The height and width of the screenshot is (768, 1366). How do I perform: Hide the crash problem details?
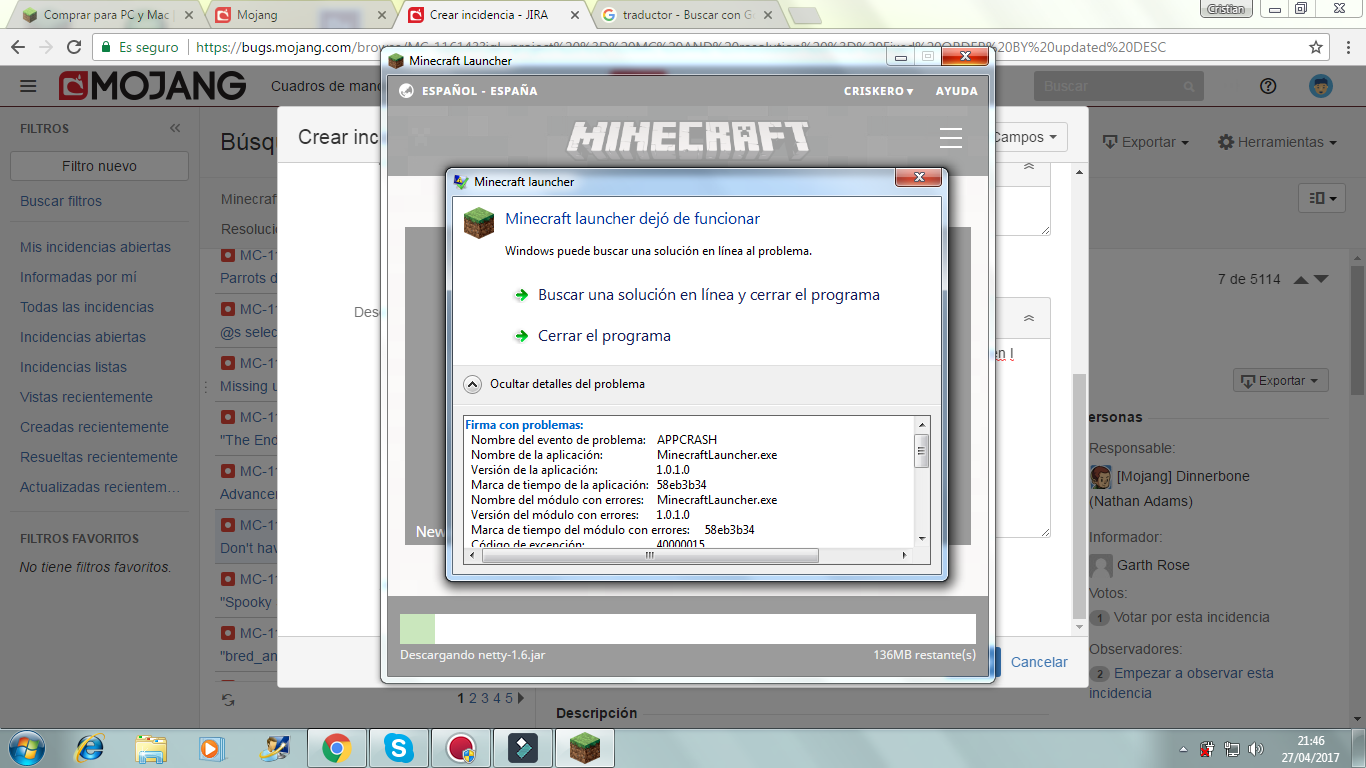(x=473, y=384)
